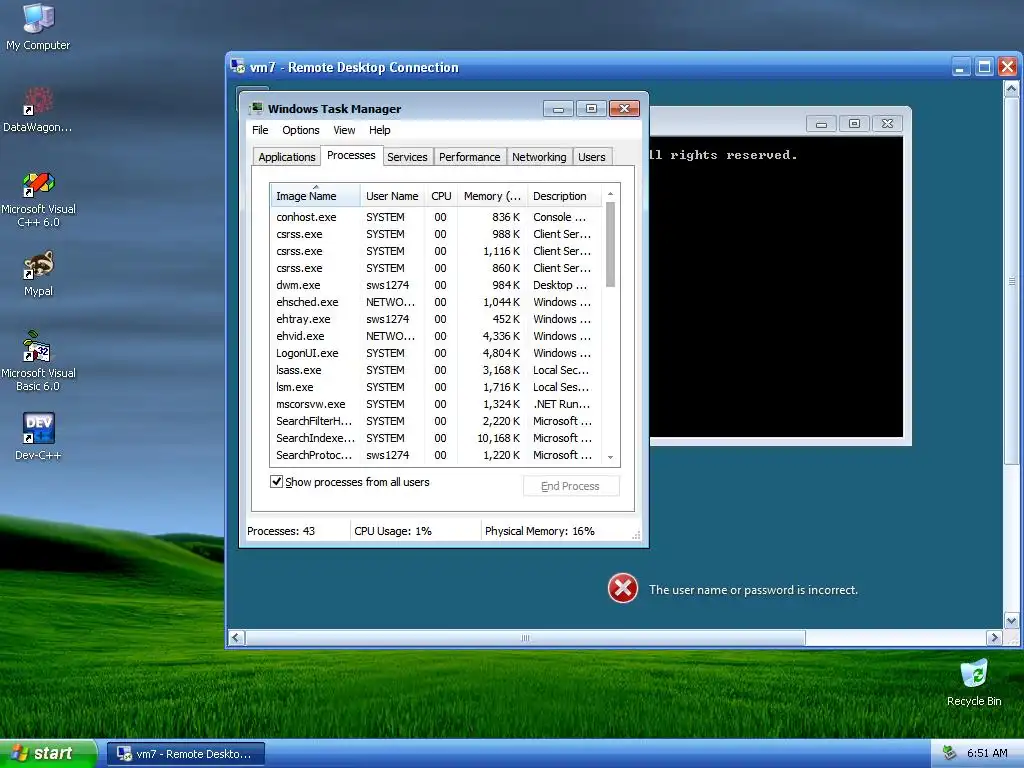Screen dimensions: 1024x768
Task: Click remote desktop horizontal scroll right arrow
Action: point(994,637)
